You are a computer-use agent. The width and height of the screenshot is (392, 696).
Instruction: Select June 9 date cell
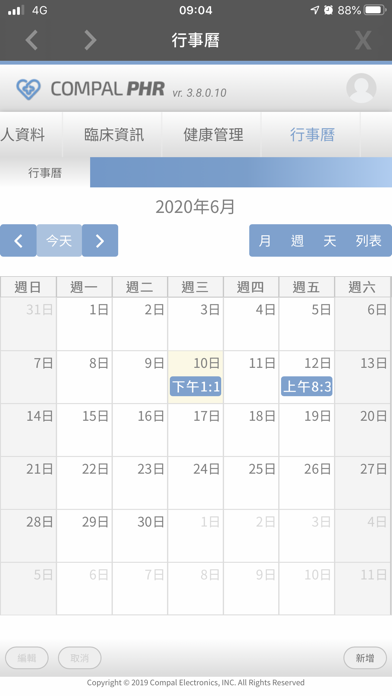(x=140, y=377)
